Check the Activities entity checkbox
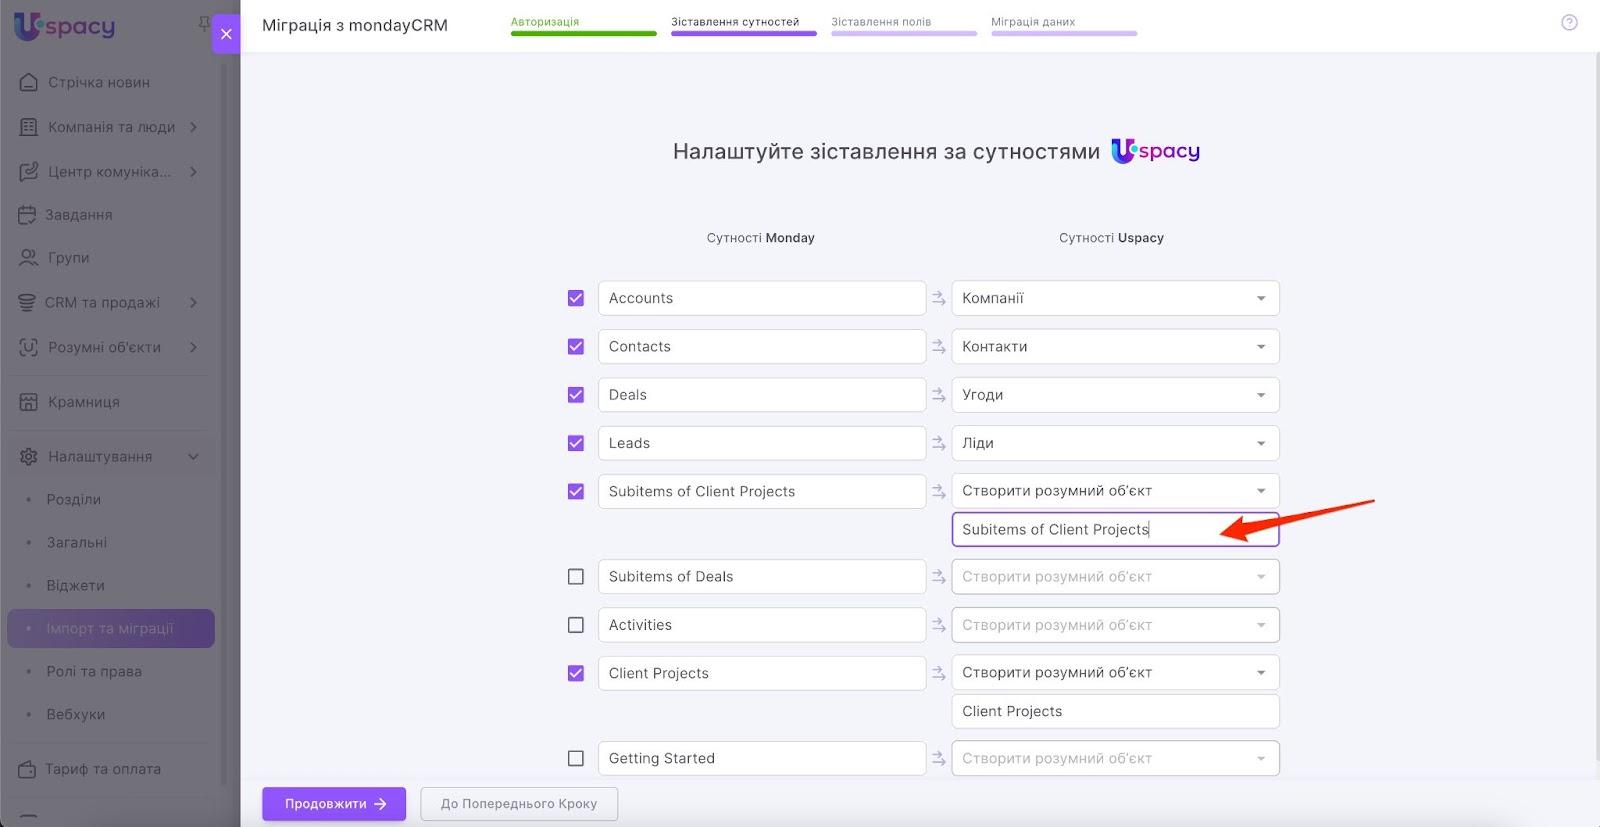The width and height of the screenshot is (1600, 827). (576, 625)
